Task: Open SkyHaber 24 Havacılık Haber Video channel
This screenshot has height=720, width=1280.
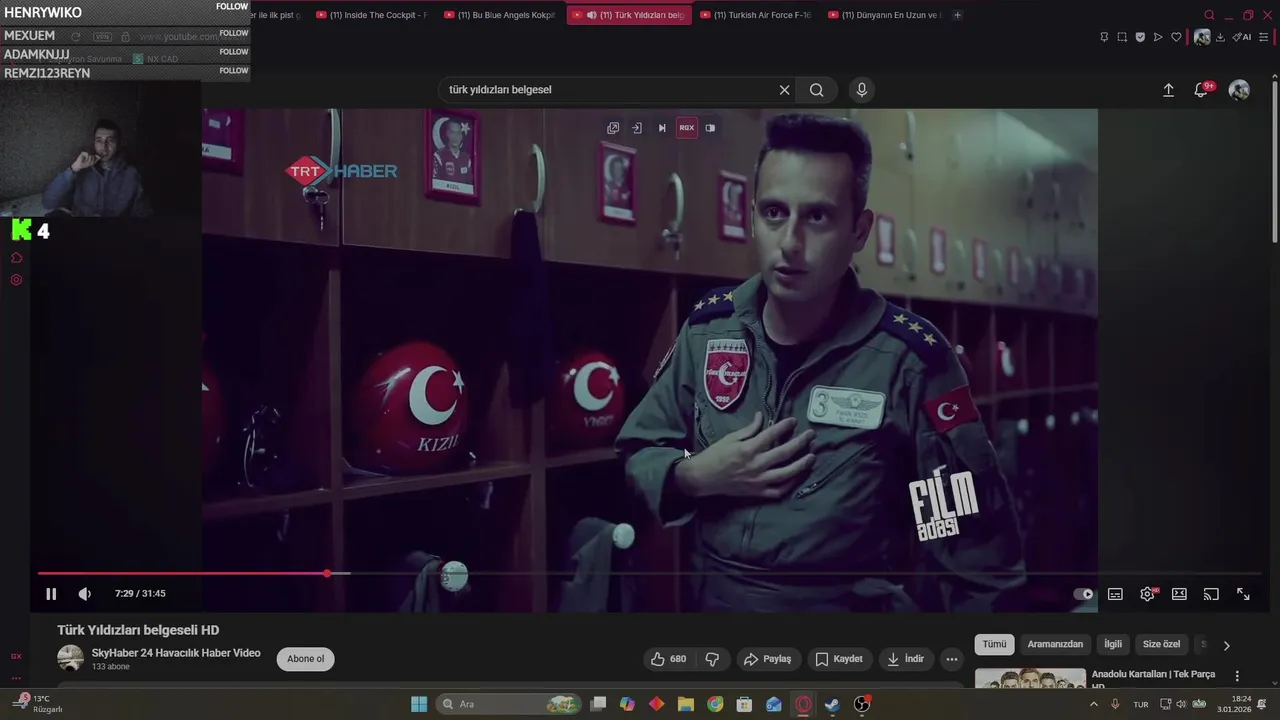Action: pos(176,653)
